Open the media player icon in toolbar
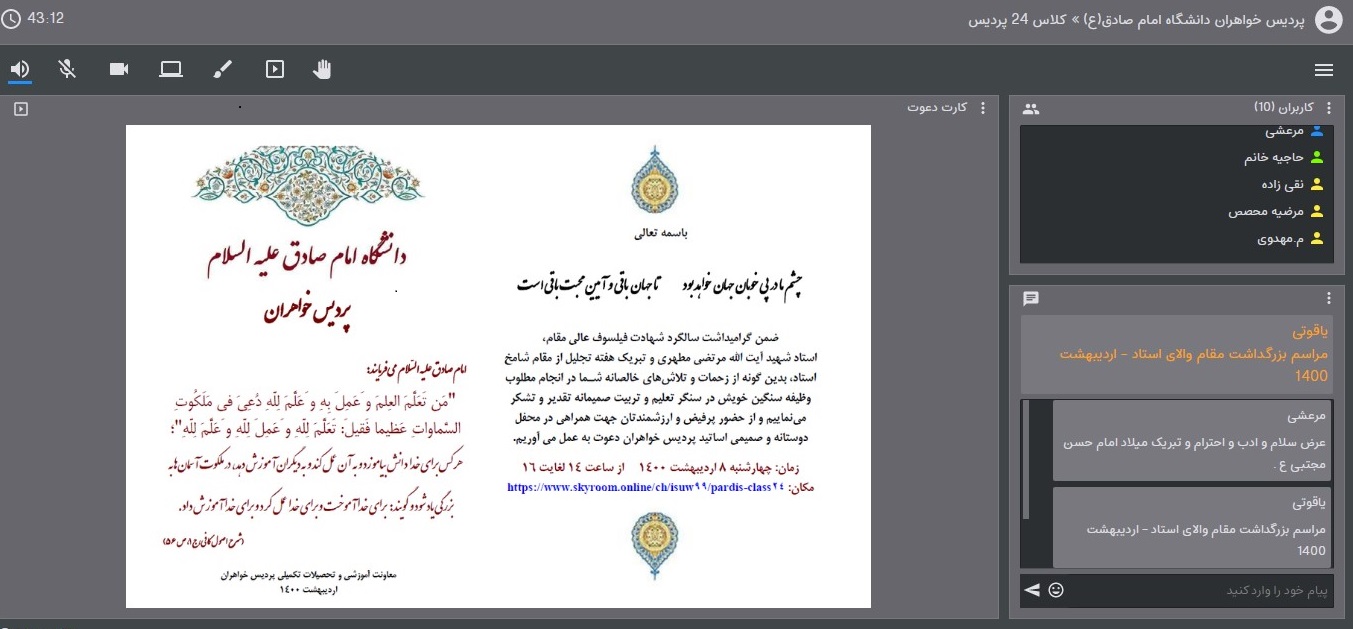1353x629 pixels. coord(275,69)
